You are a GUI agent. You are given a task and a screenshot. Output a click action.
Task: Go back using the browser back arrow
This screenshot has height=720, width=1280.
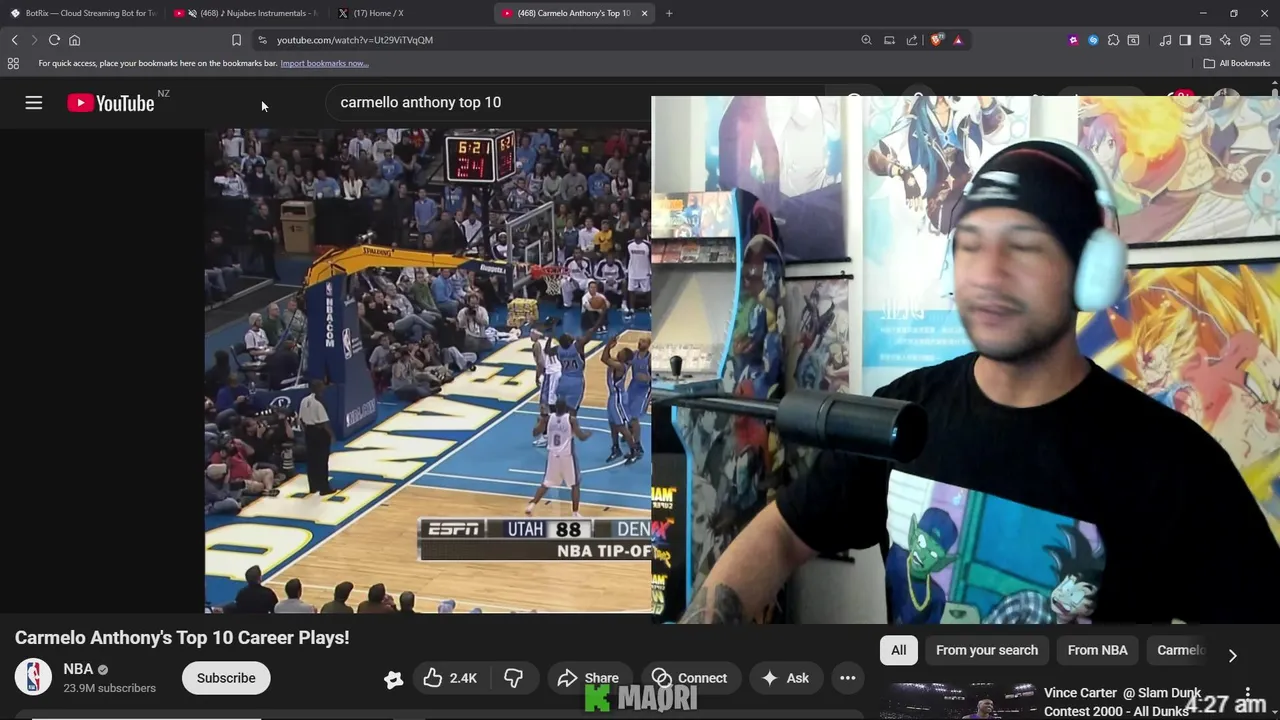(x=14, y=40)
